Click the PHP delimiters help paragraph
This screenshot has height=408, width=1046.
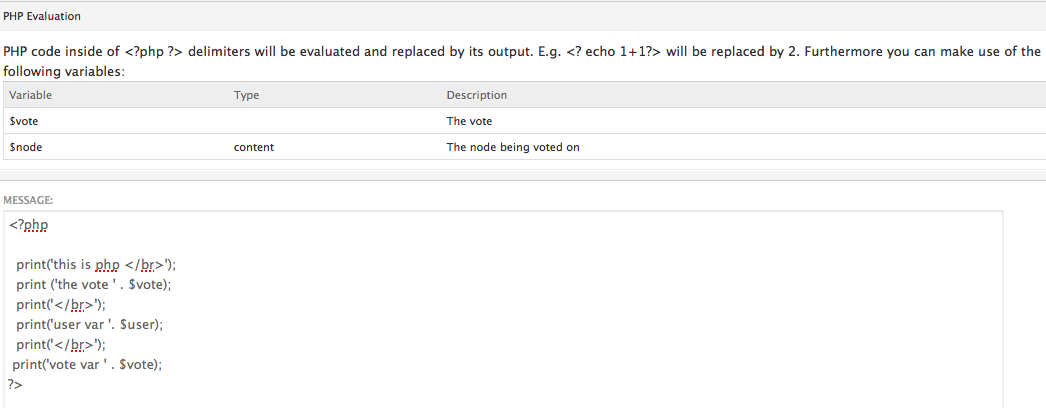pos(522,61)
